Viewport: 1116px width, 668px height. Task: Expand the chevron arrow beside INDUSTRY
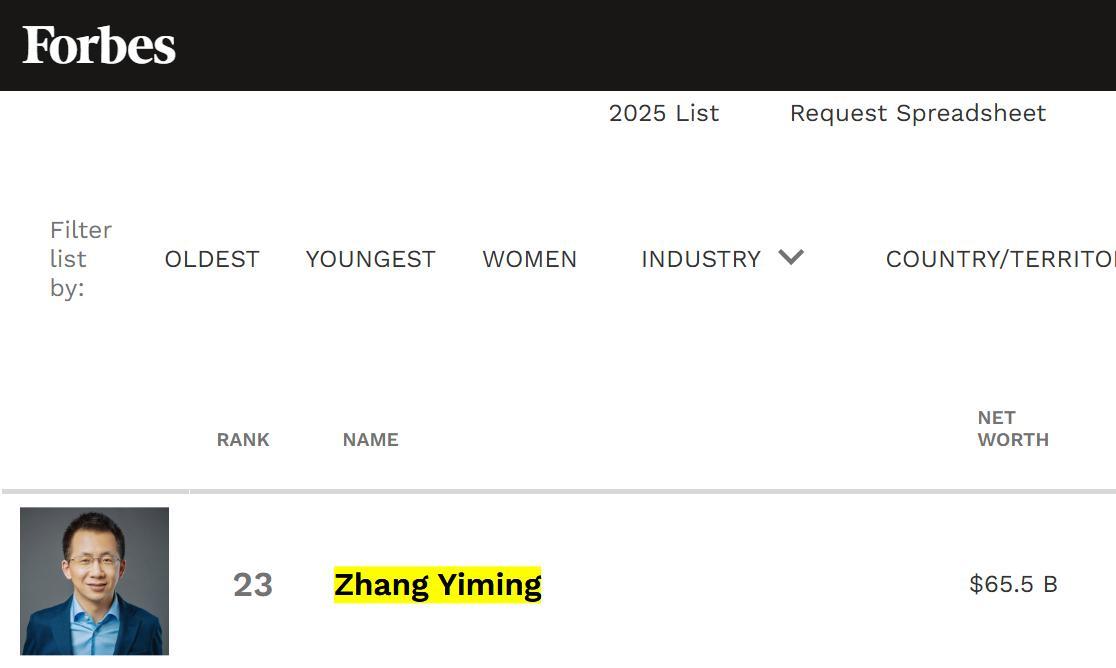point(791,257)
